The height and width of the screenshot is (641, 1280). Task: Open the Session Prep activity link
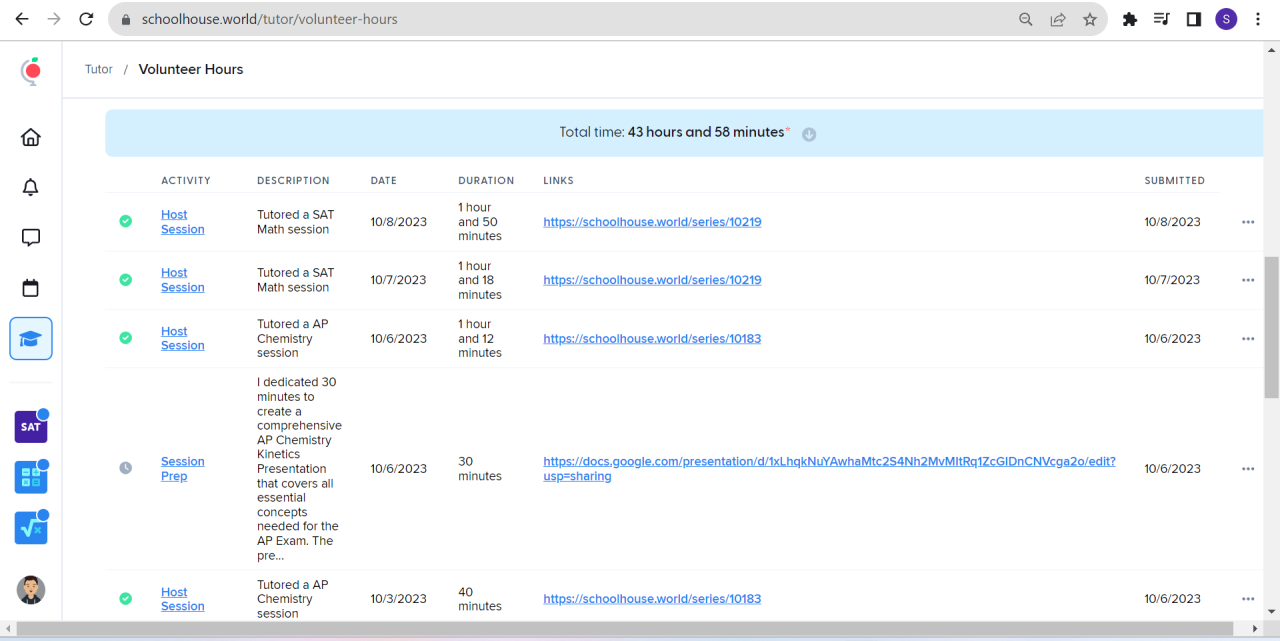(182, 469)
